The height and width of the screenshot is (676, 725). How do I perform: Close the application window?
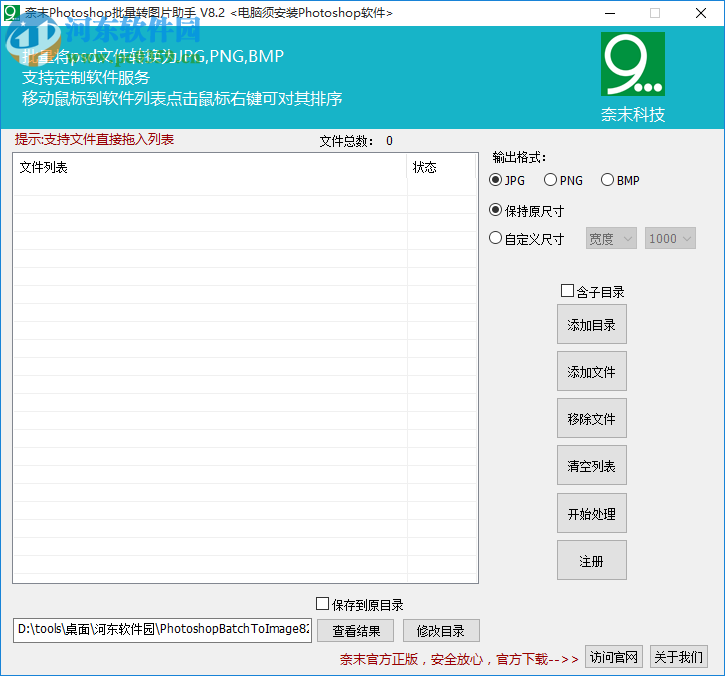pyautogui.click(x=700, y=13)
